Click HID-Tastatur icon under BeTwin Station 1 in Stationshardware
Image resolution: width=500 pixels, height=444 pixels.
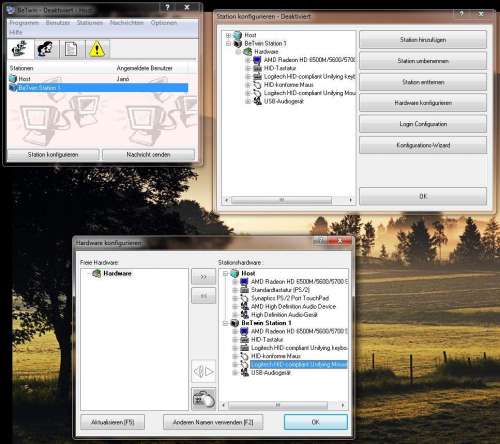(x=245, y=339)
